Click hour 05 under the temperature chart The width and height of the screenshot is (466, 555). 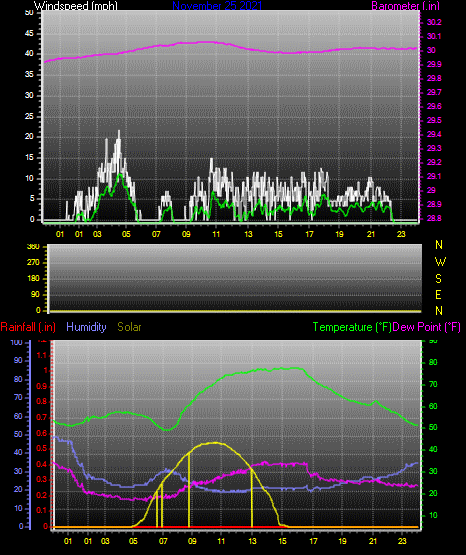tap(133, 541)
